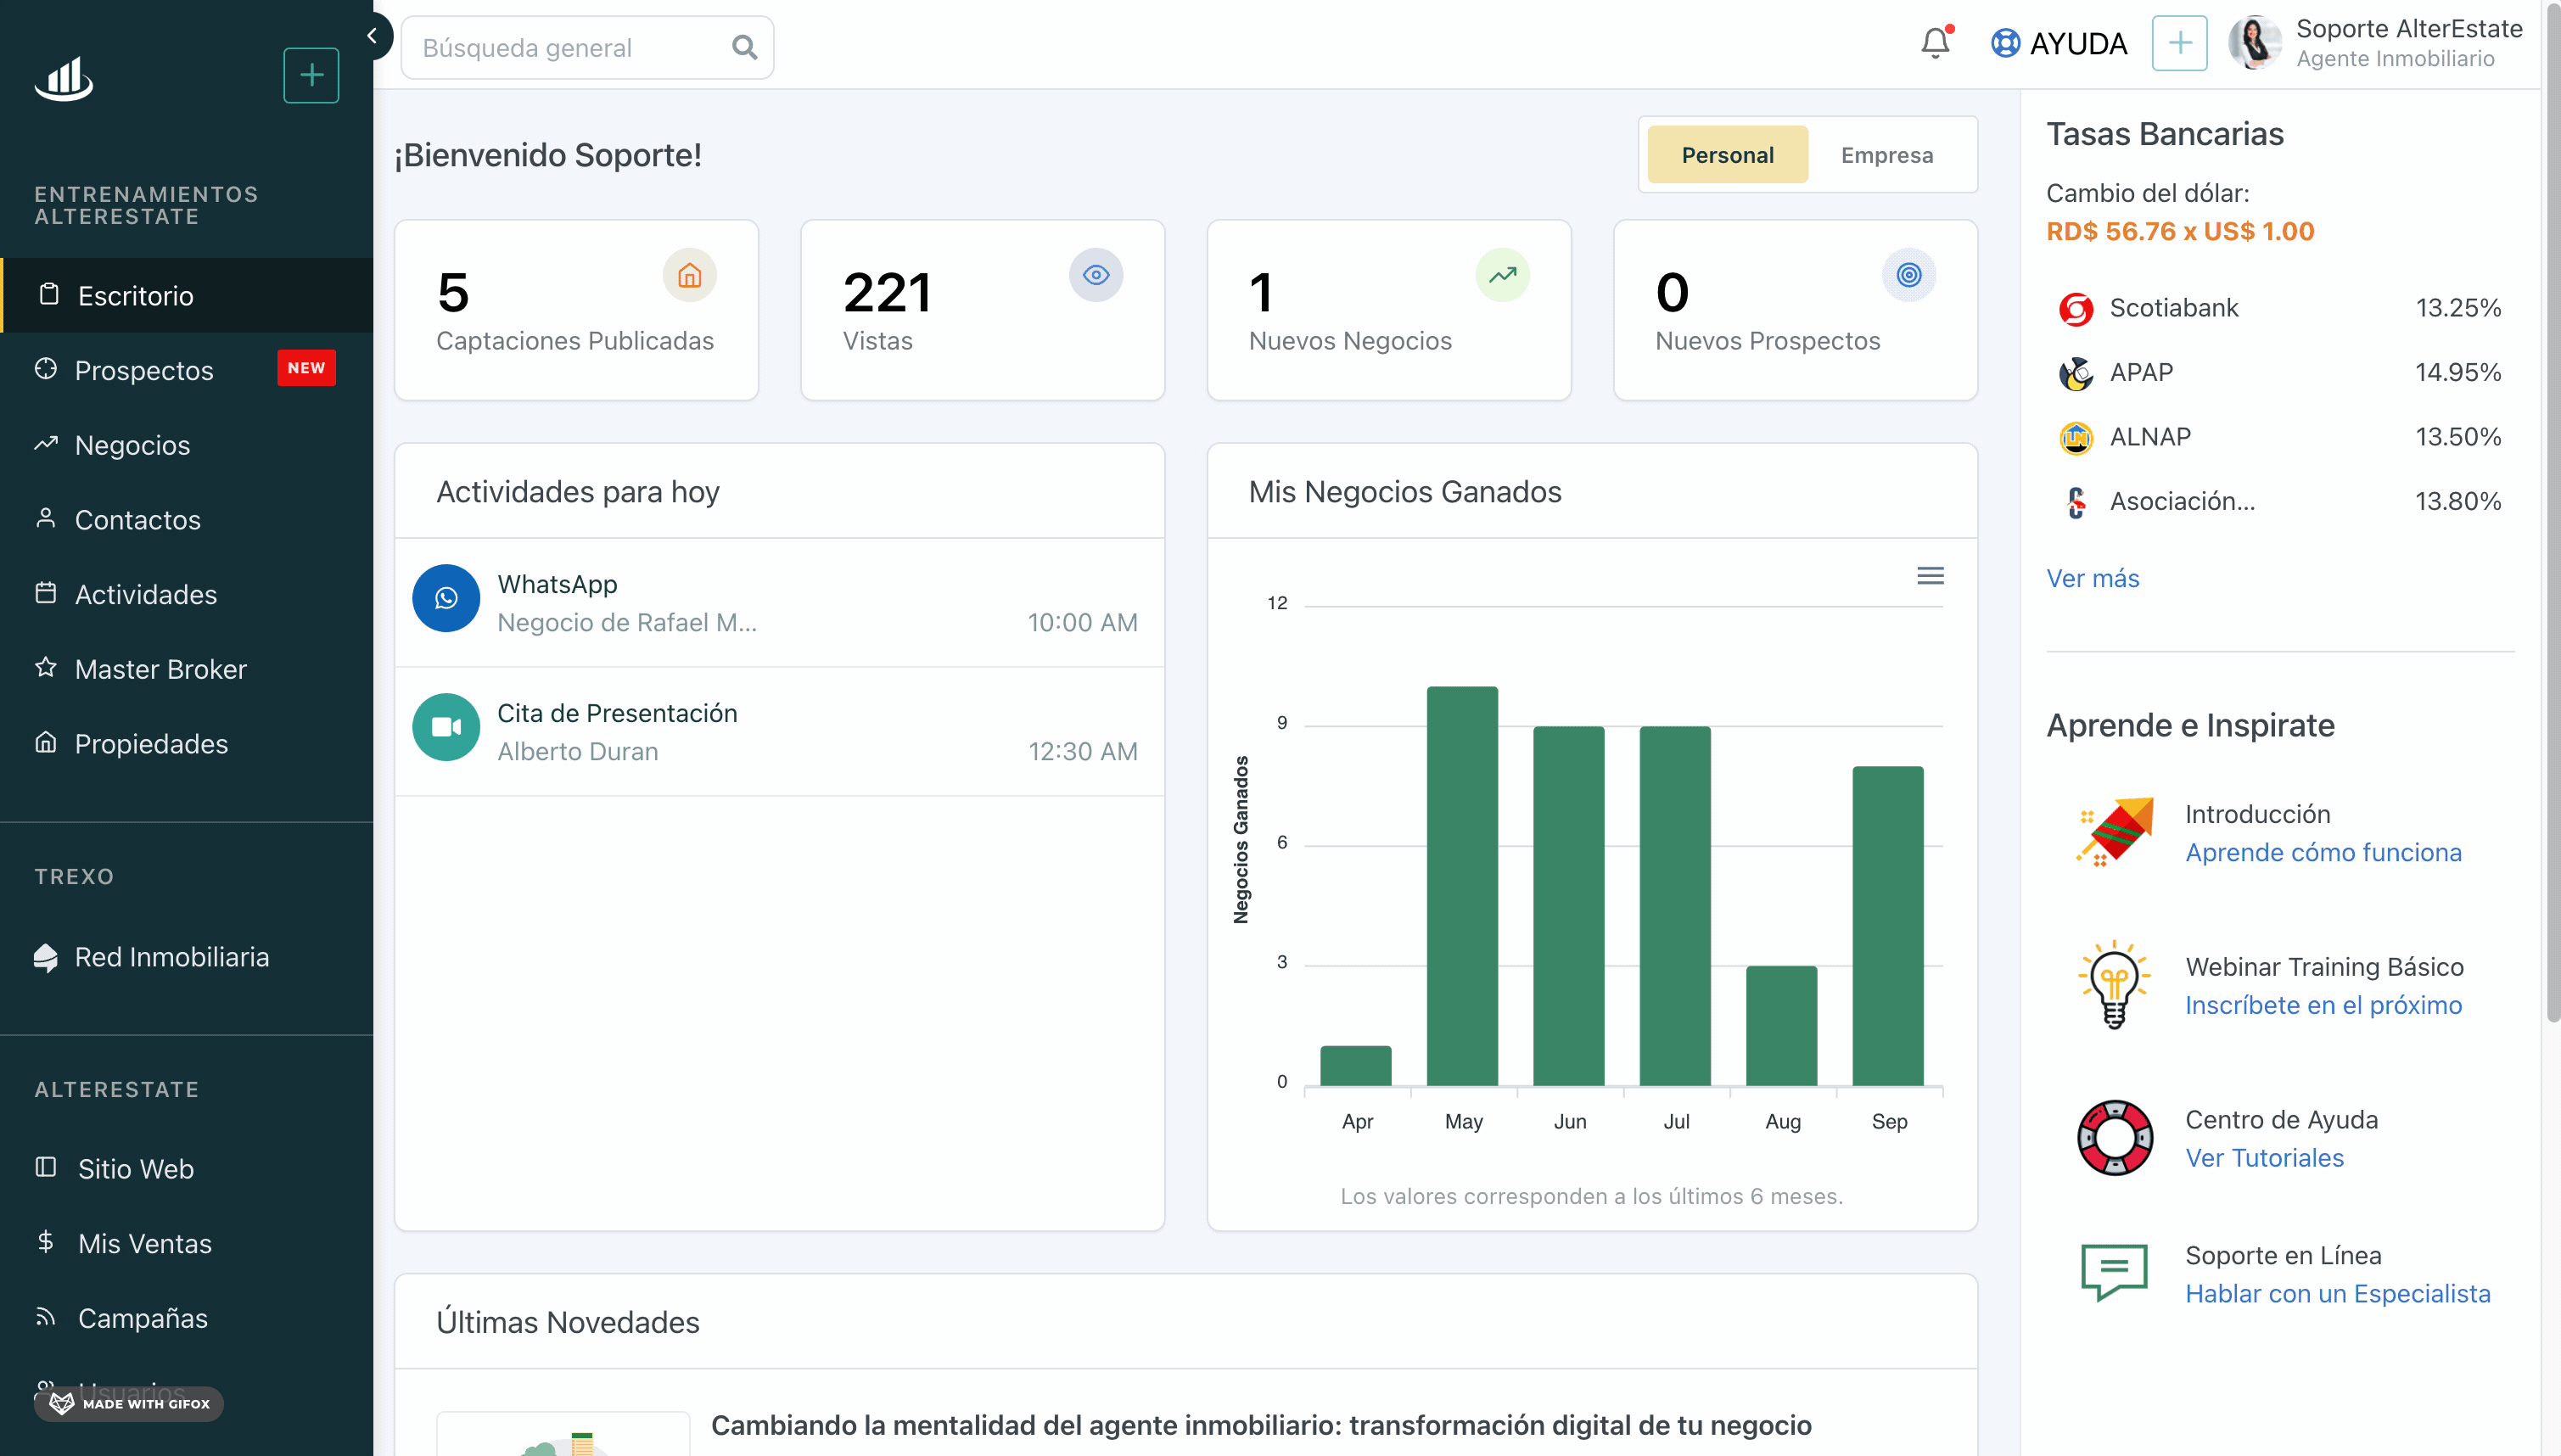Image resolution: width=2561 pixels, height=1456 pixels.
Task: Click the search magnifier icon
Action: pos(744,47)
